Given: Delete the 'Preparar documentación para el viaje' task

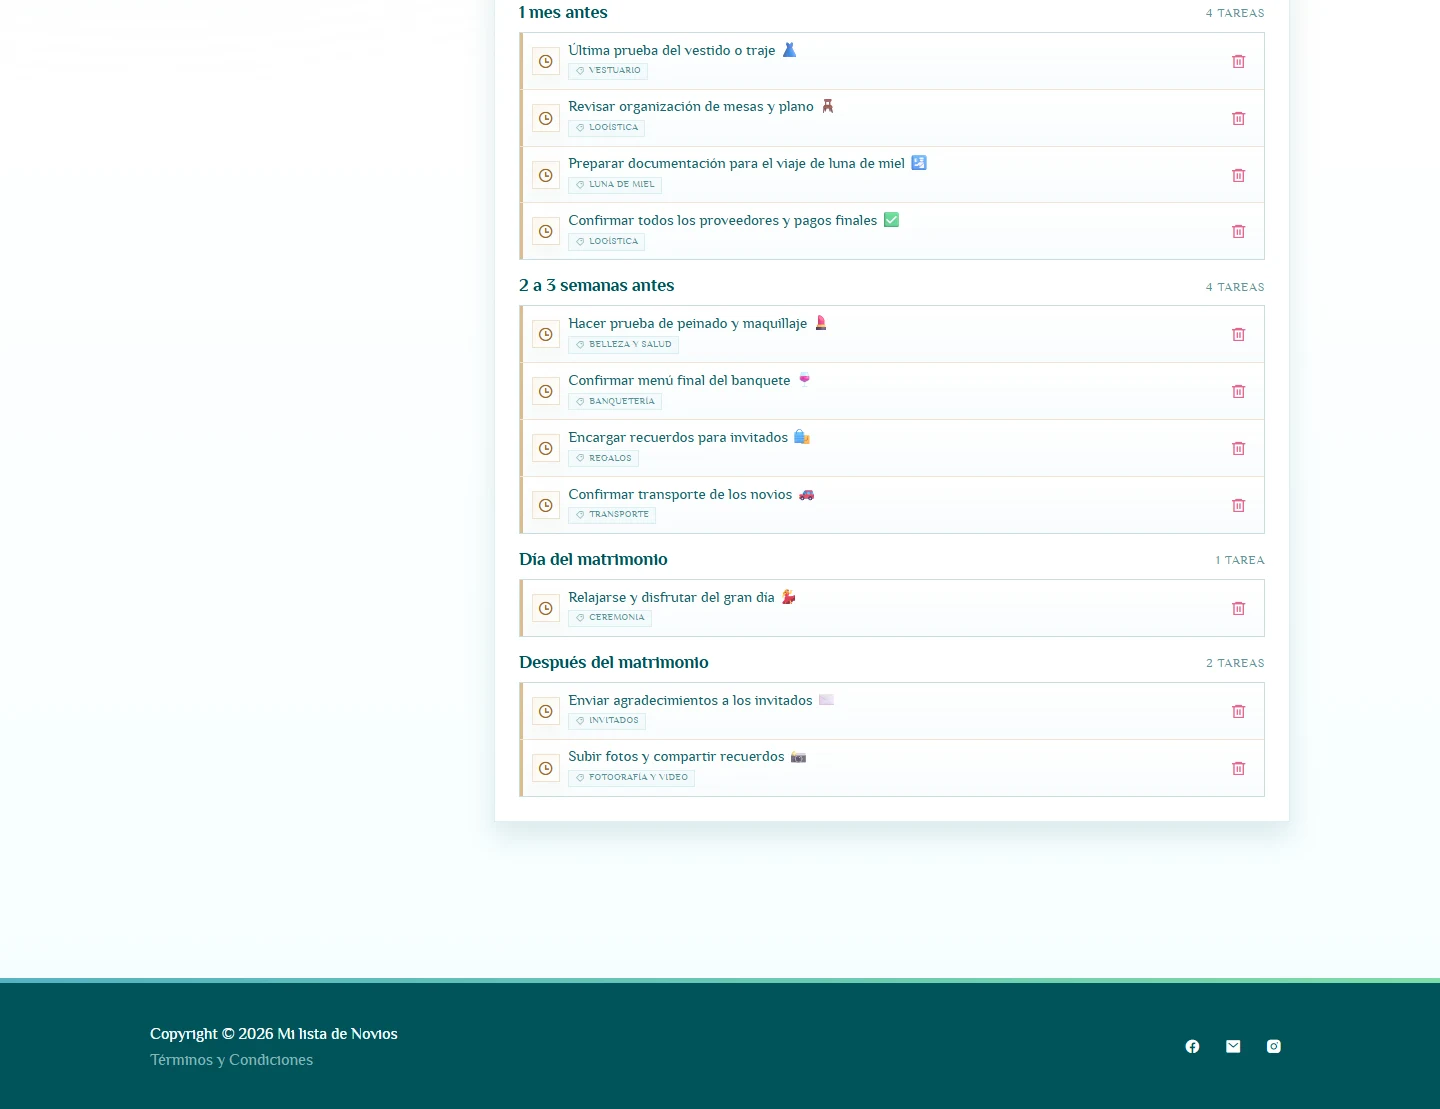Looking at the screenshot, I should [x=1238, y=176].
